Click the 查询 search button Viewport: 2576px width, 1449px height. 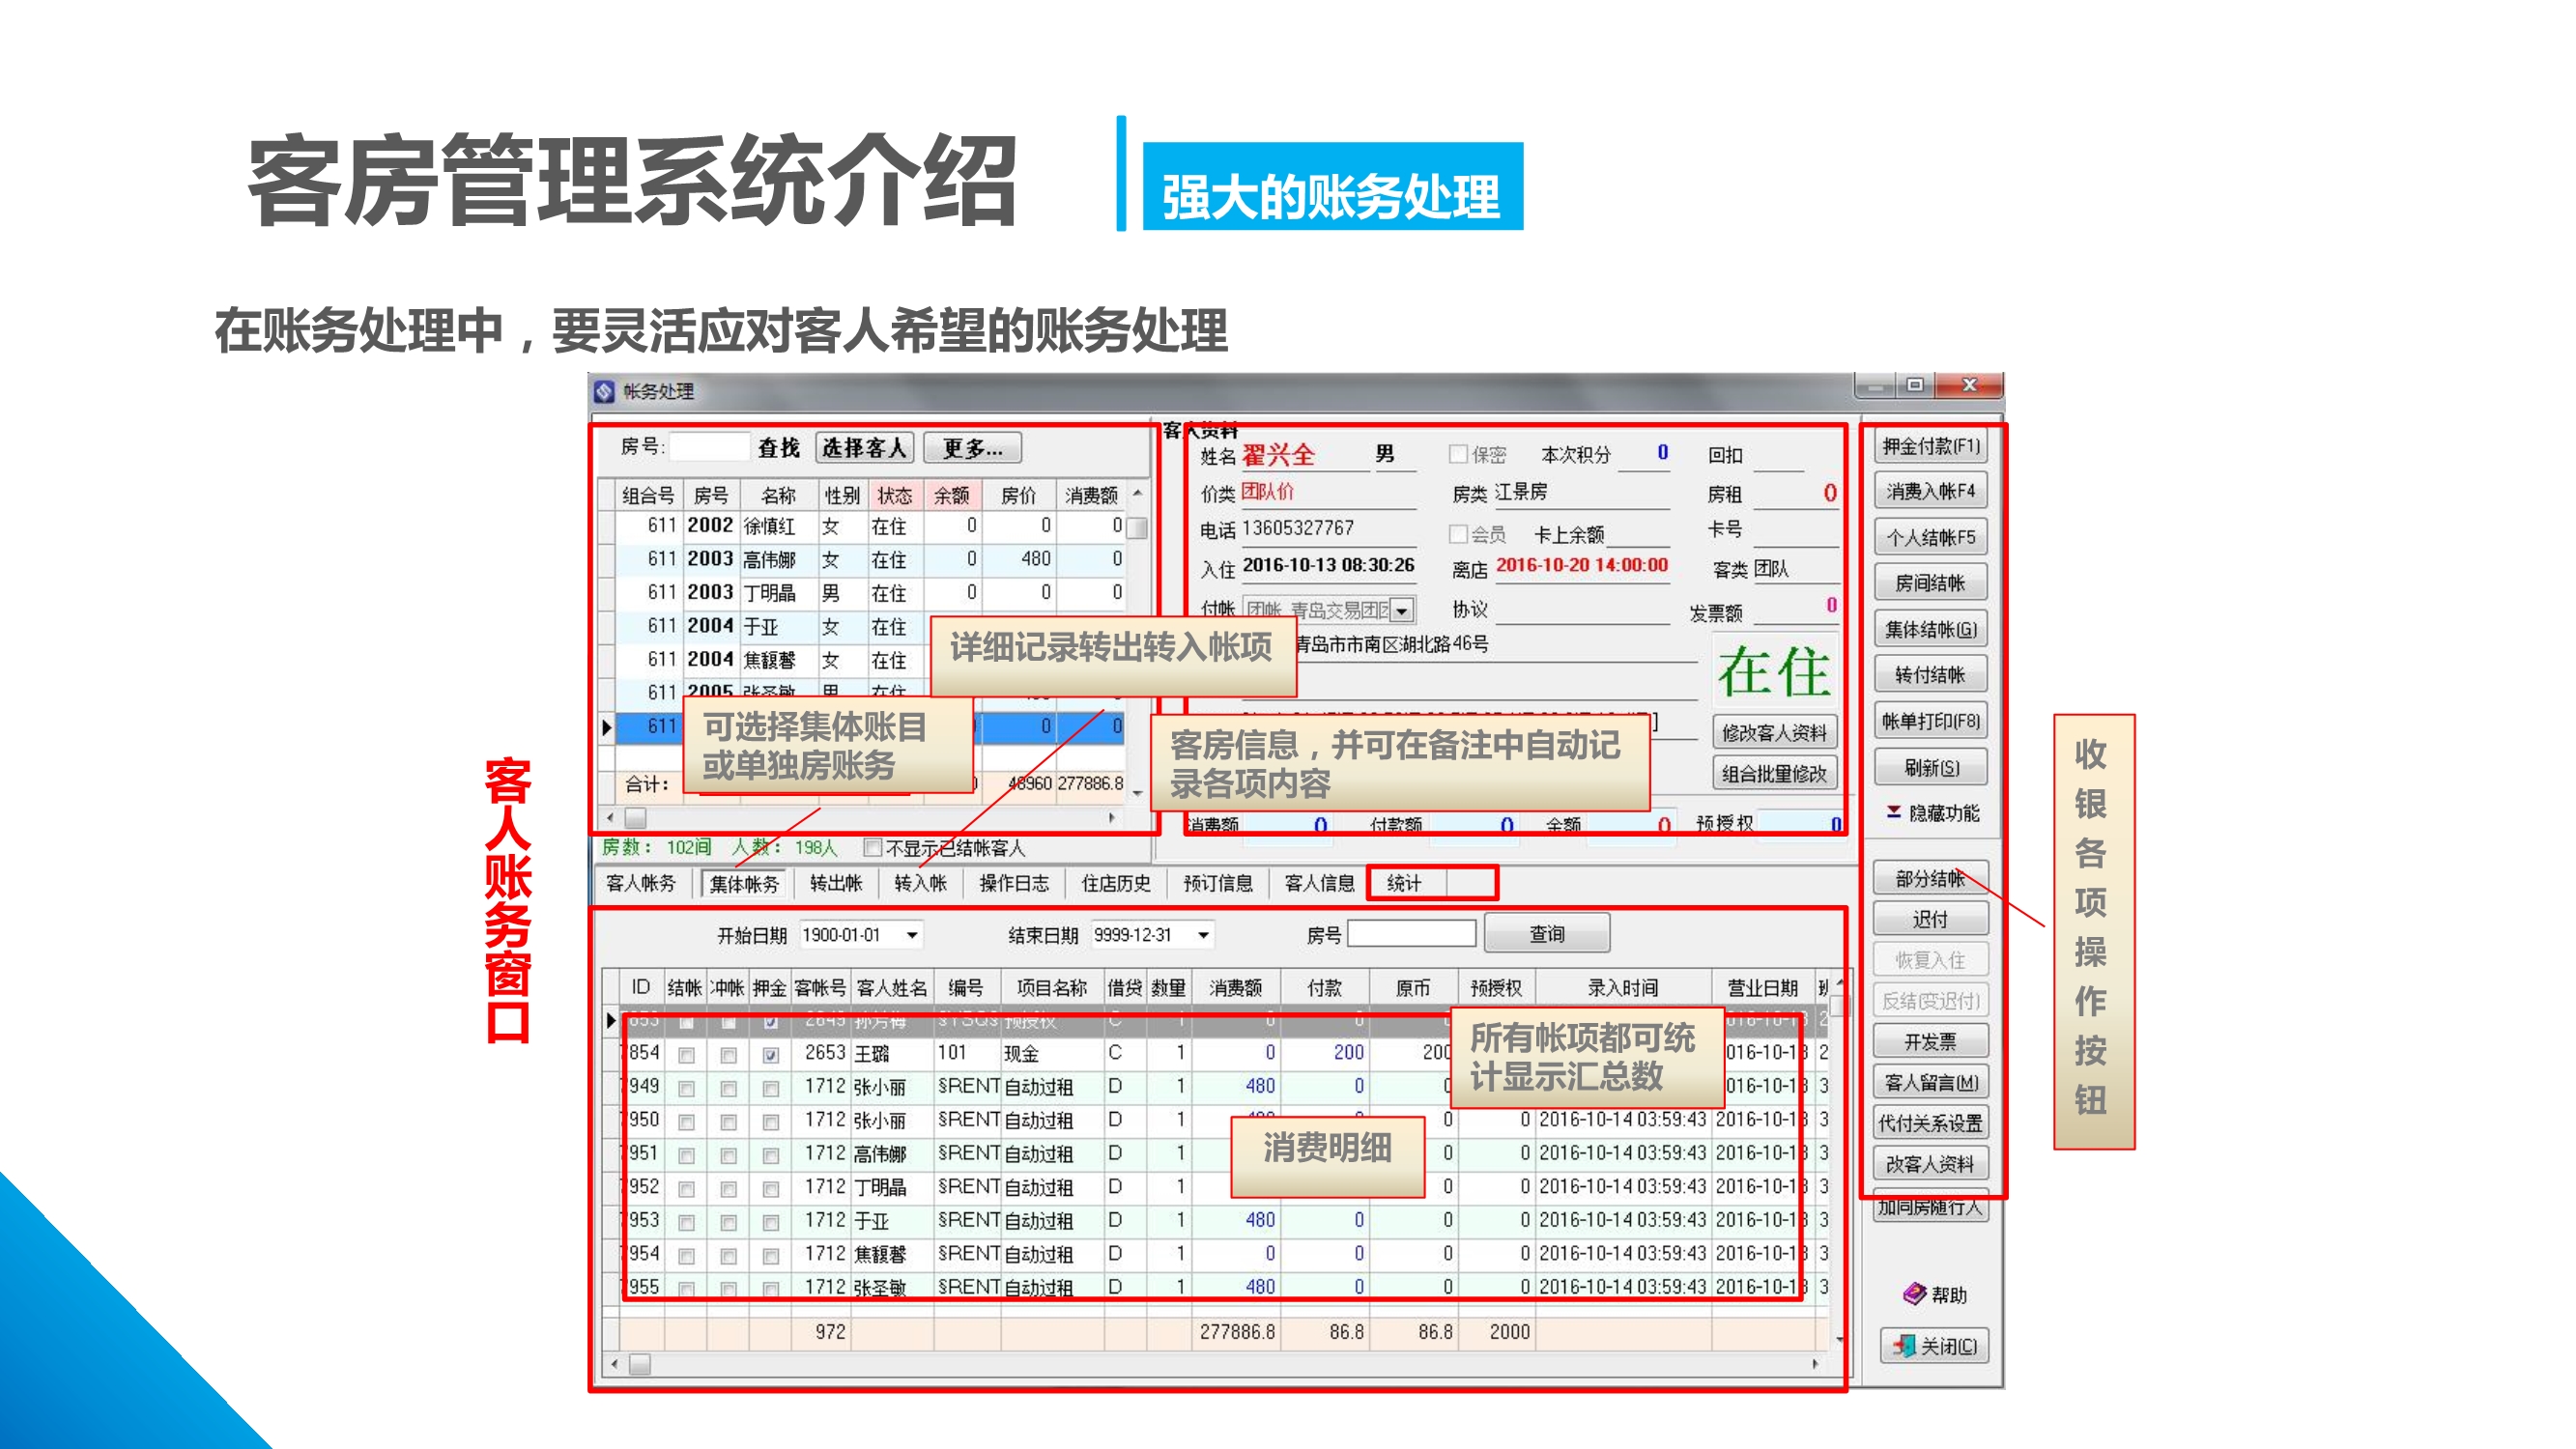[1546, 934]
